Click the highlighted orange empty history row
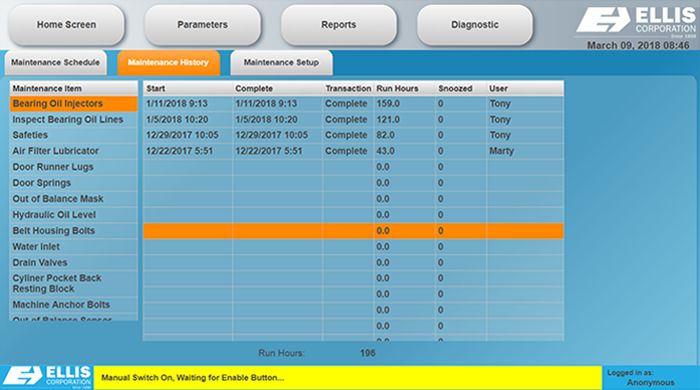Screen dimensions: 700x390 coord(353,231)
